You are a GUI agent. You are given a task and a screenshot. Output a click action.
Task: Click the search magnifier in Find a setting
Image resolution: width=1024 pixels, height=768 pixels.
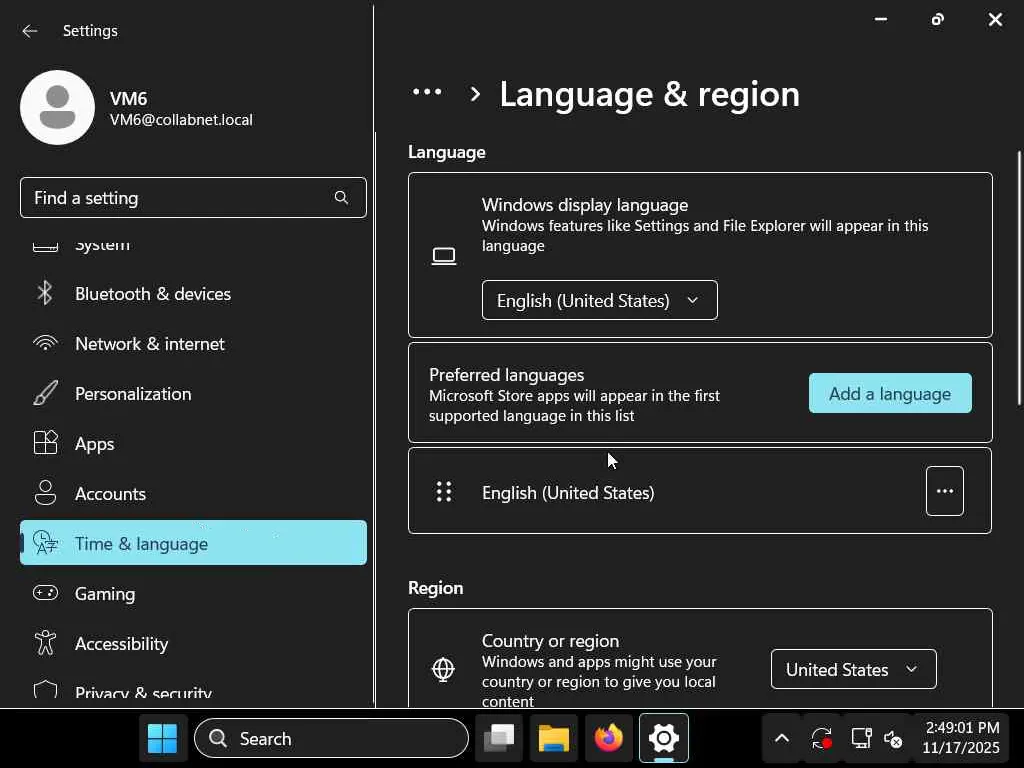341,197
